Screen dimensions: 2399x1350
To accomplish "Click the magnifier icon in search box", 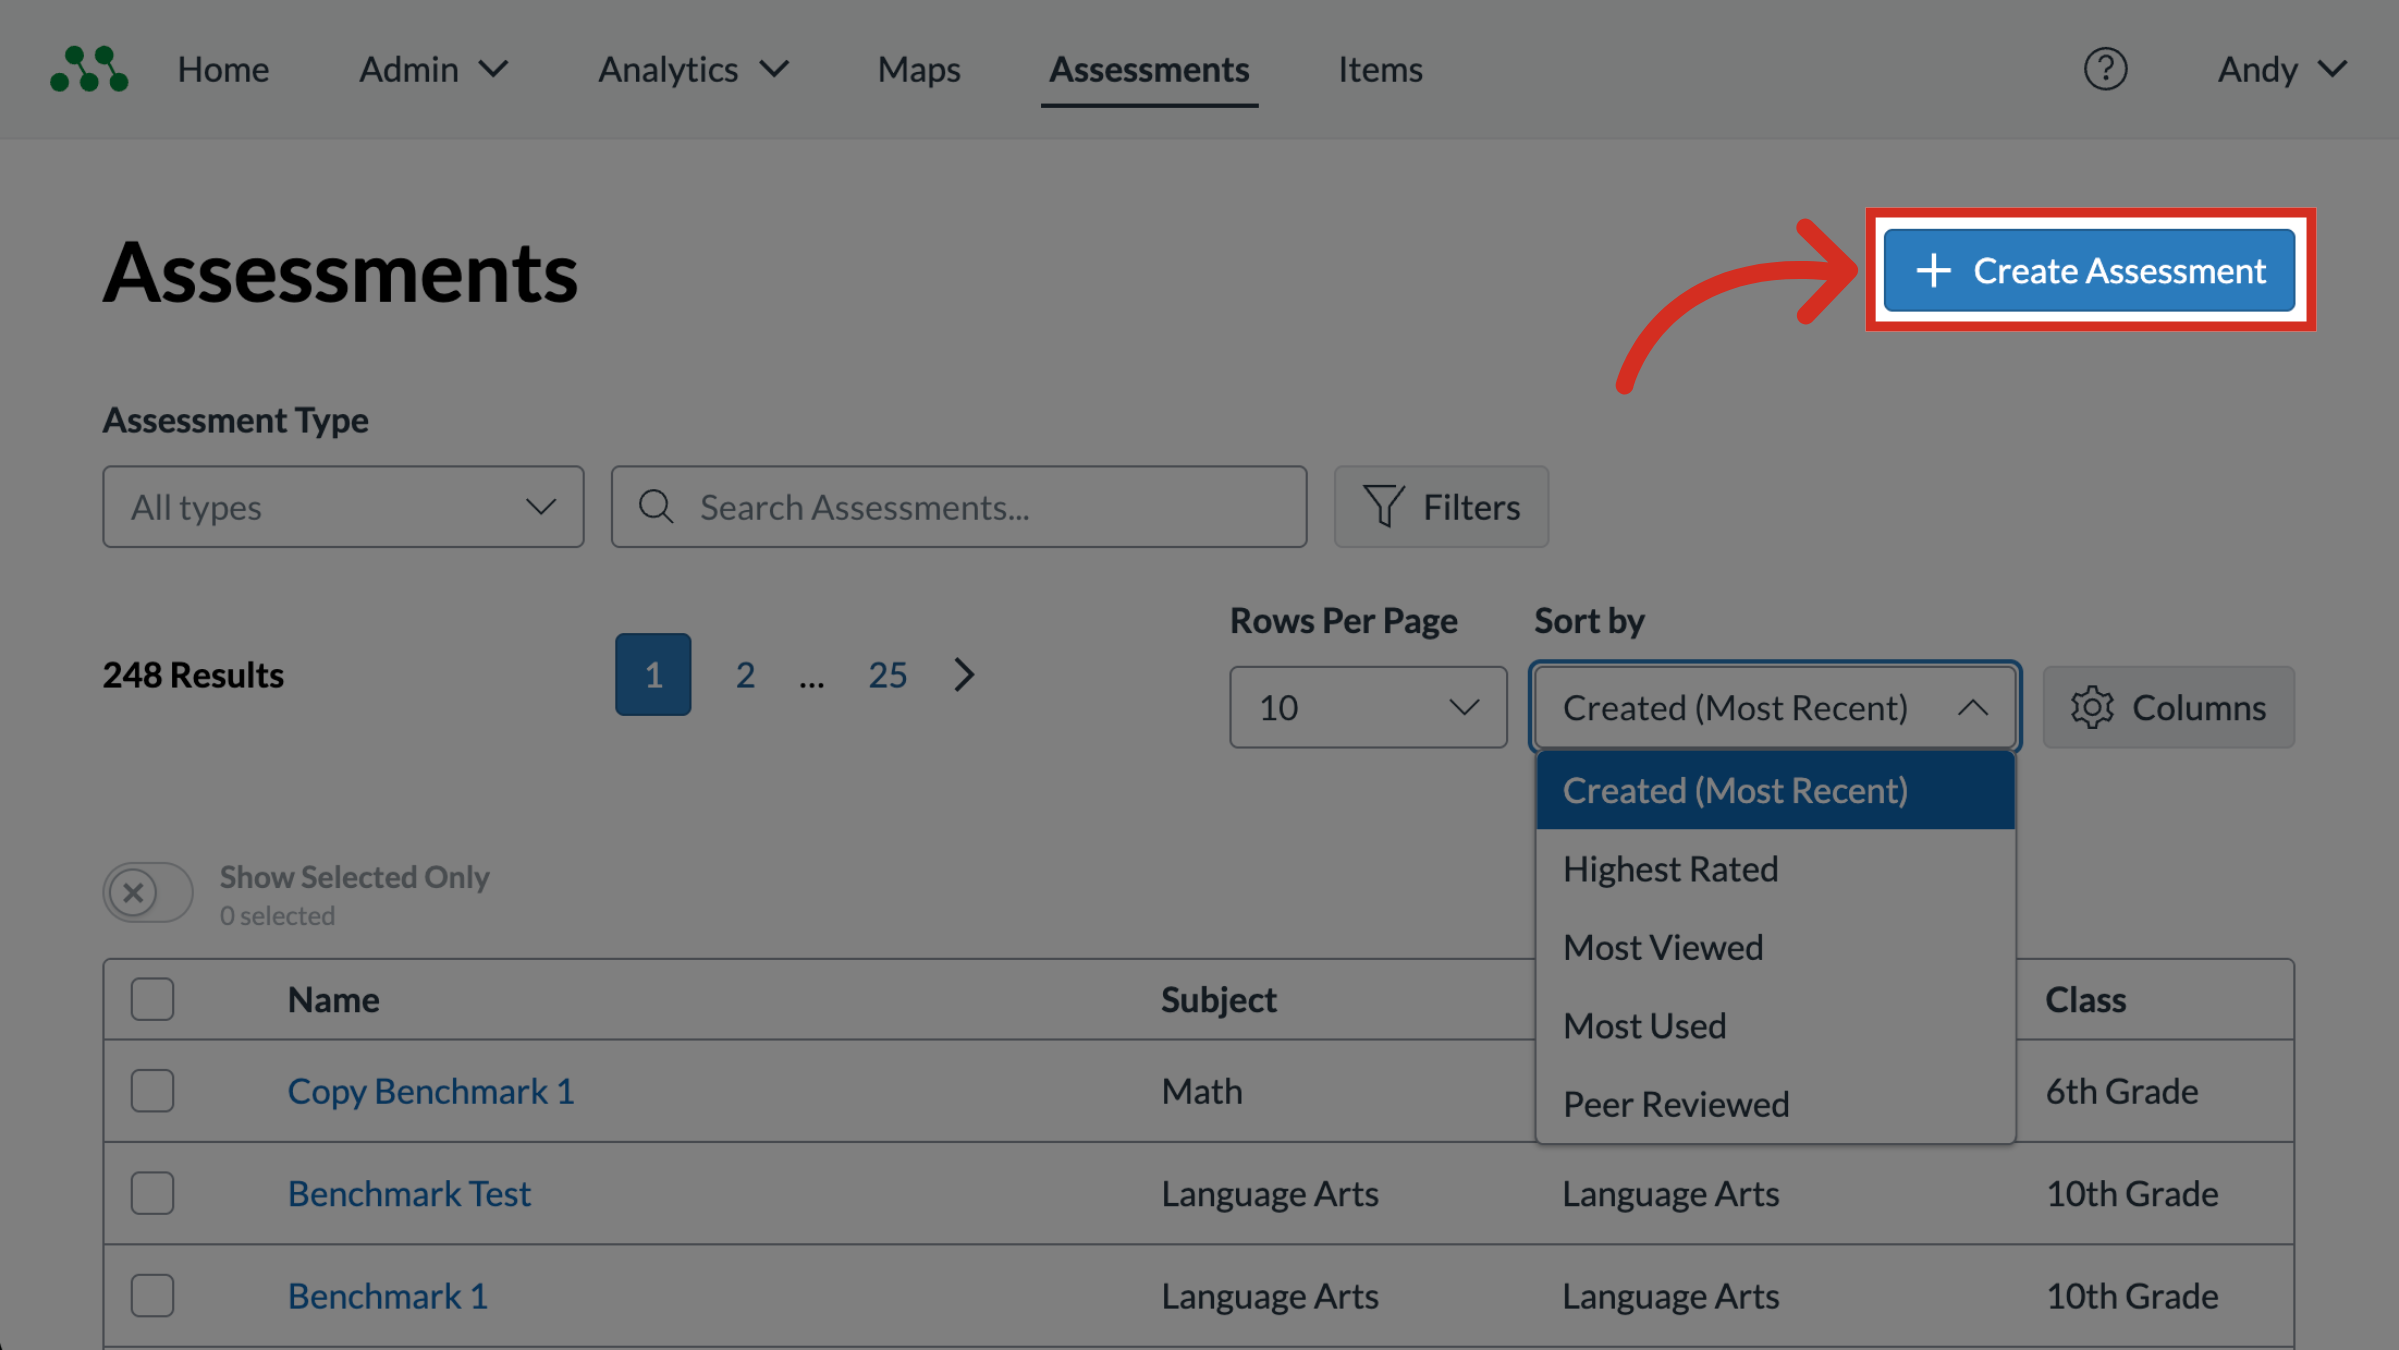I will pos(656,507).
